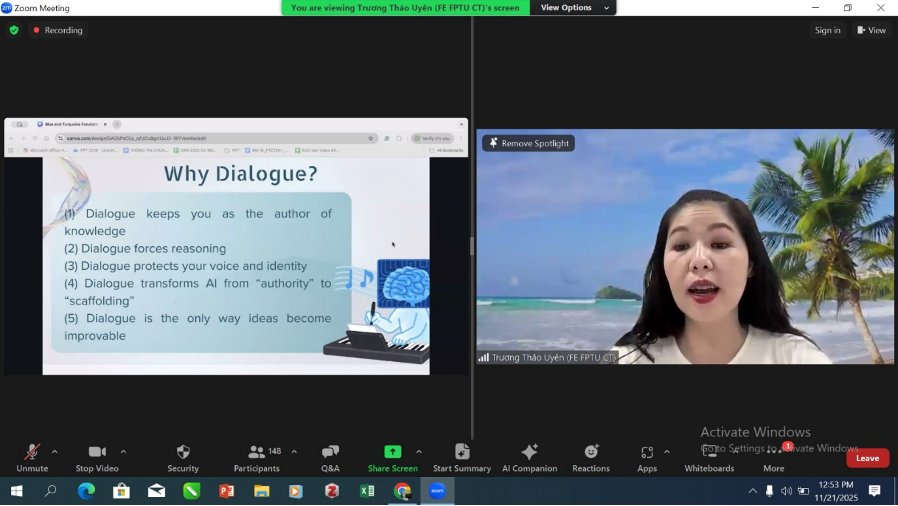This screenshot has width=898, height=506.
Task: Click the green Share Screen icon
Action: [x=392, y=452]
